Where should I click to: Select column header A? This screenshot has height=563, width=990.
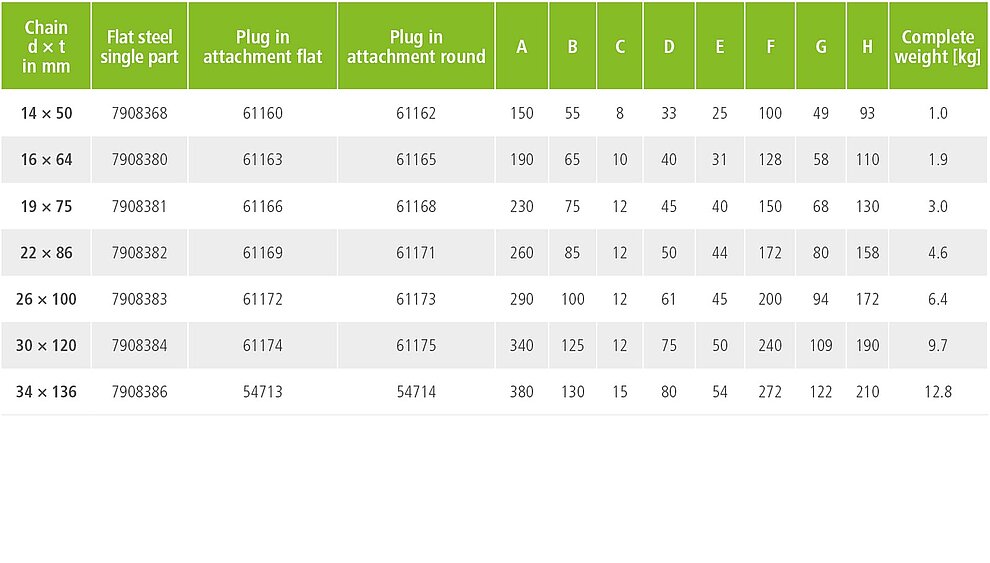coord(522,46)
